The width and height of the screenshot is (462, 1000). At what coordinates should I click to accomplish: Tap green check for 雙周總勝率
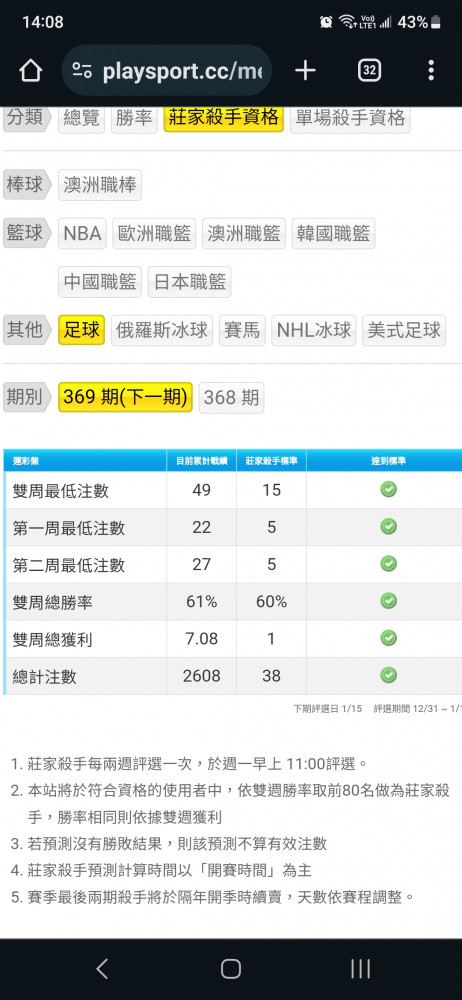pyautogui.click(x=388, y=601)
